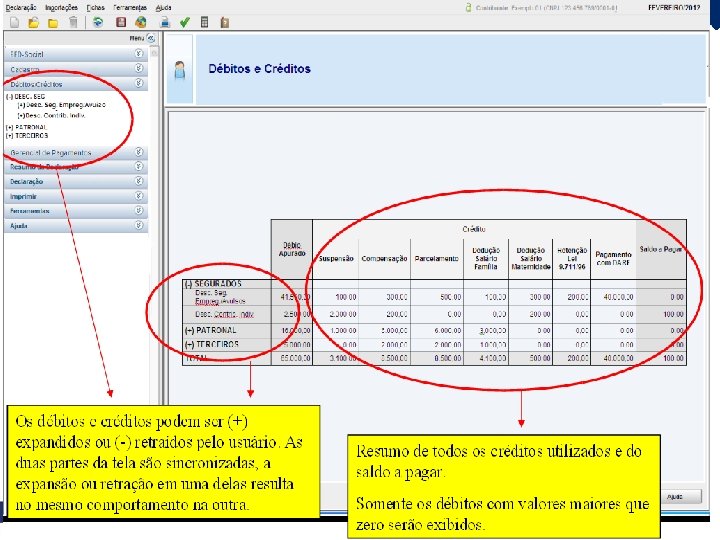Click the Desc. Contrib. Indiv. table row label
720x540 pixels.
[225, 315]
